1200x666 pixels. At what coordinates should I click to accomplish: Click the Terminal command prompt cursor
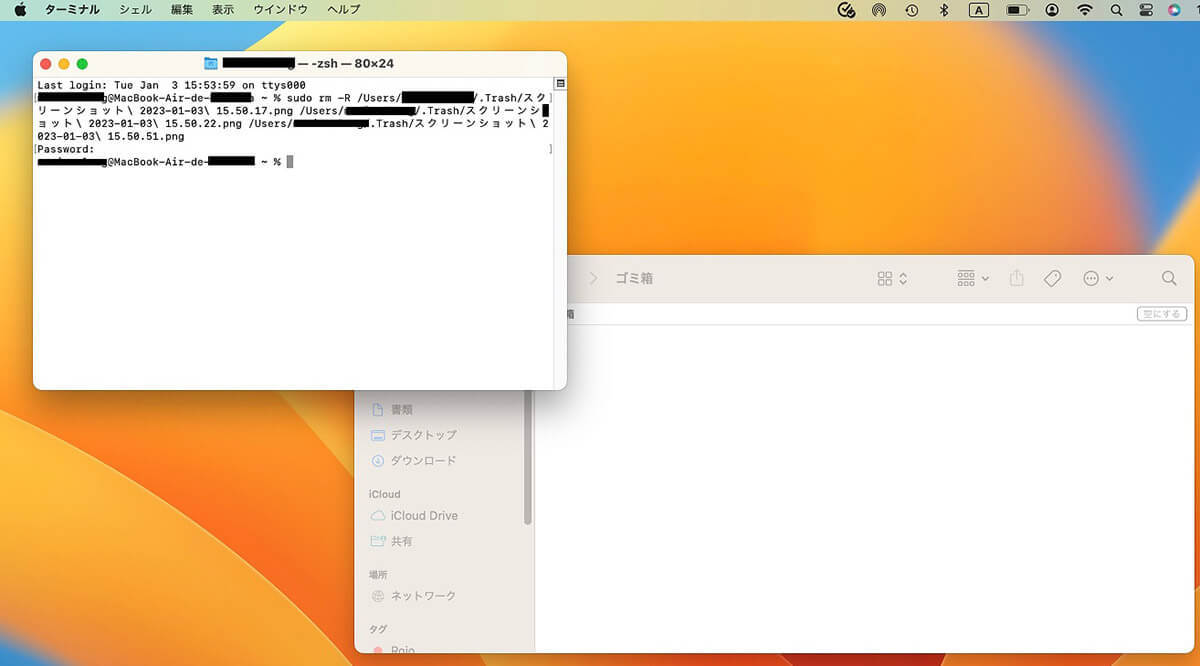click(290, 161)
